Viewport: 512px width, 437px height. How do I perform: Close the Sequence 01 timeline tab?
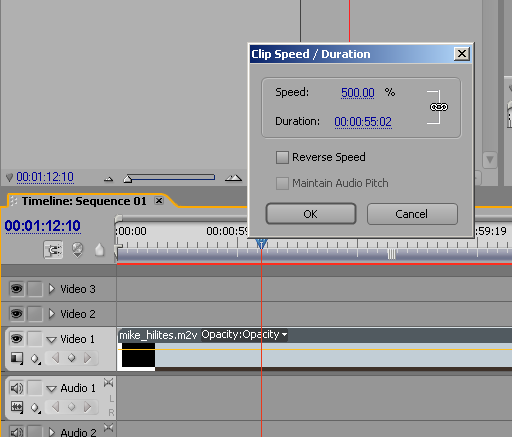159,201
